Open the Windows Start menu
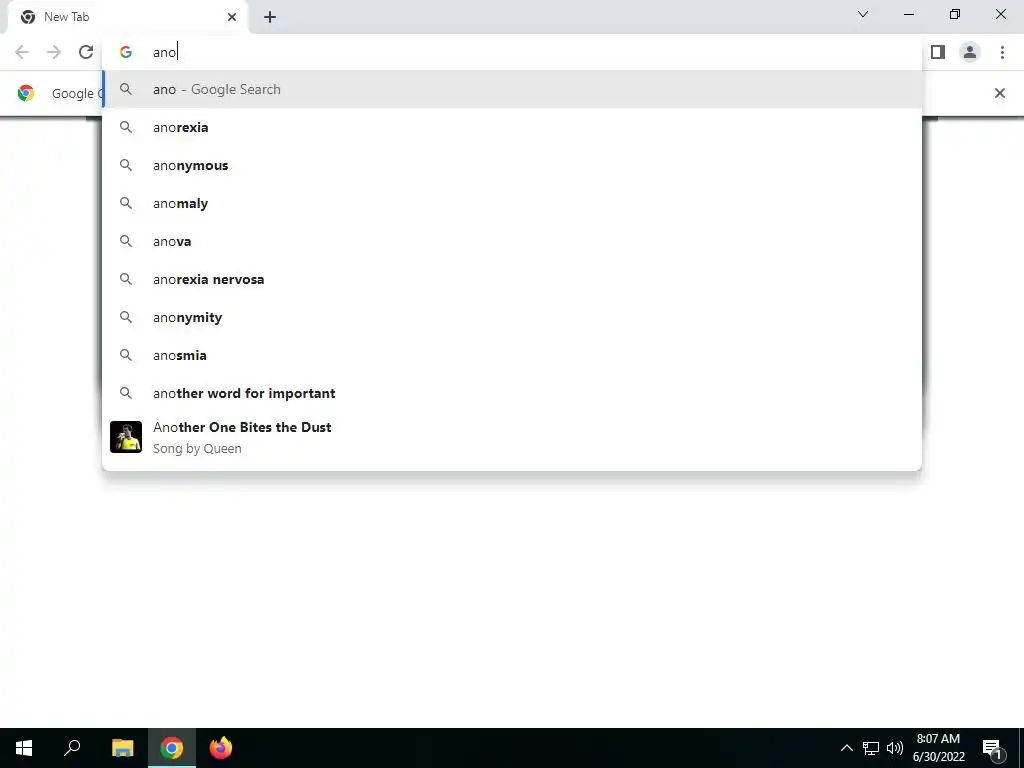Viewport: 1024px width, 768px height. (x=24, y=748)
